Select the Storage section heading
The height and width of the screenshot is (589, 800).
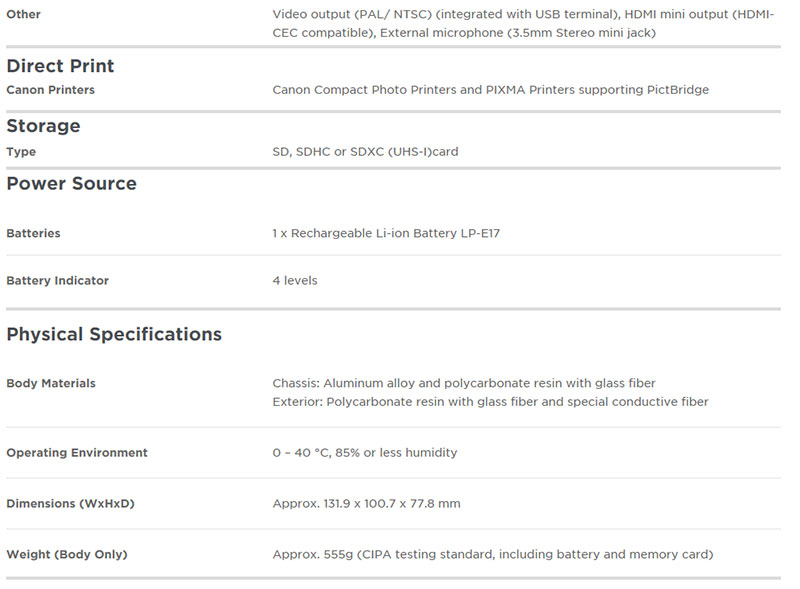click(43, 126)
